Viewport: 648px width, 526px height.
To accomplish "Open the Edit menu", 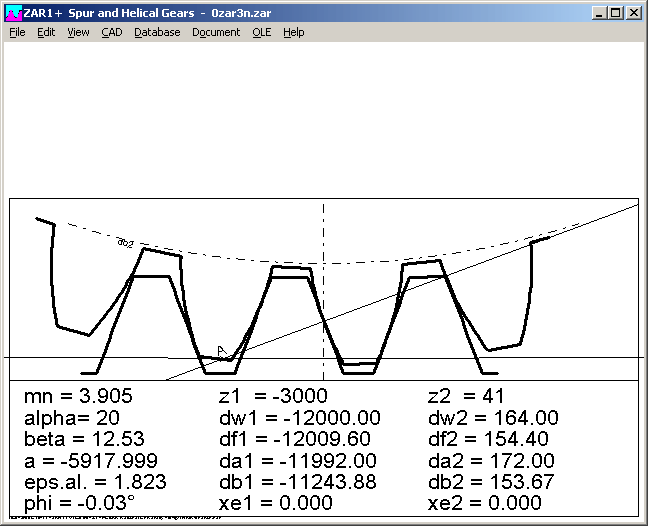I will click(46, 32).
